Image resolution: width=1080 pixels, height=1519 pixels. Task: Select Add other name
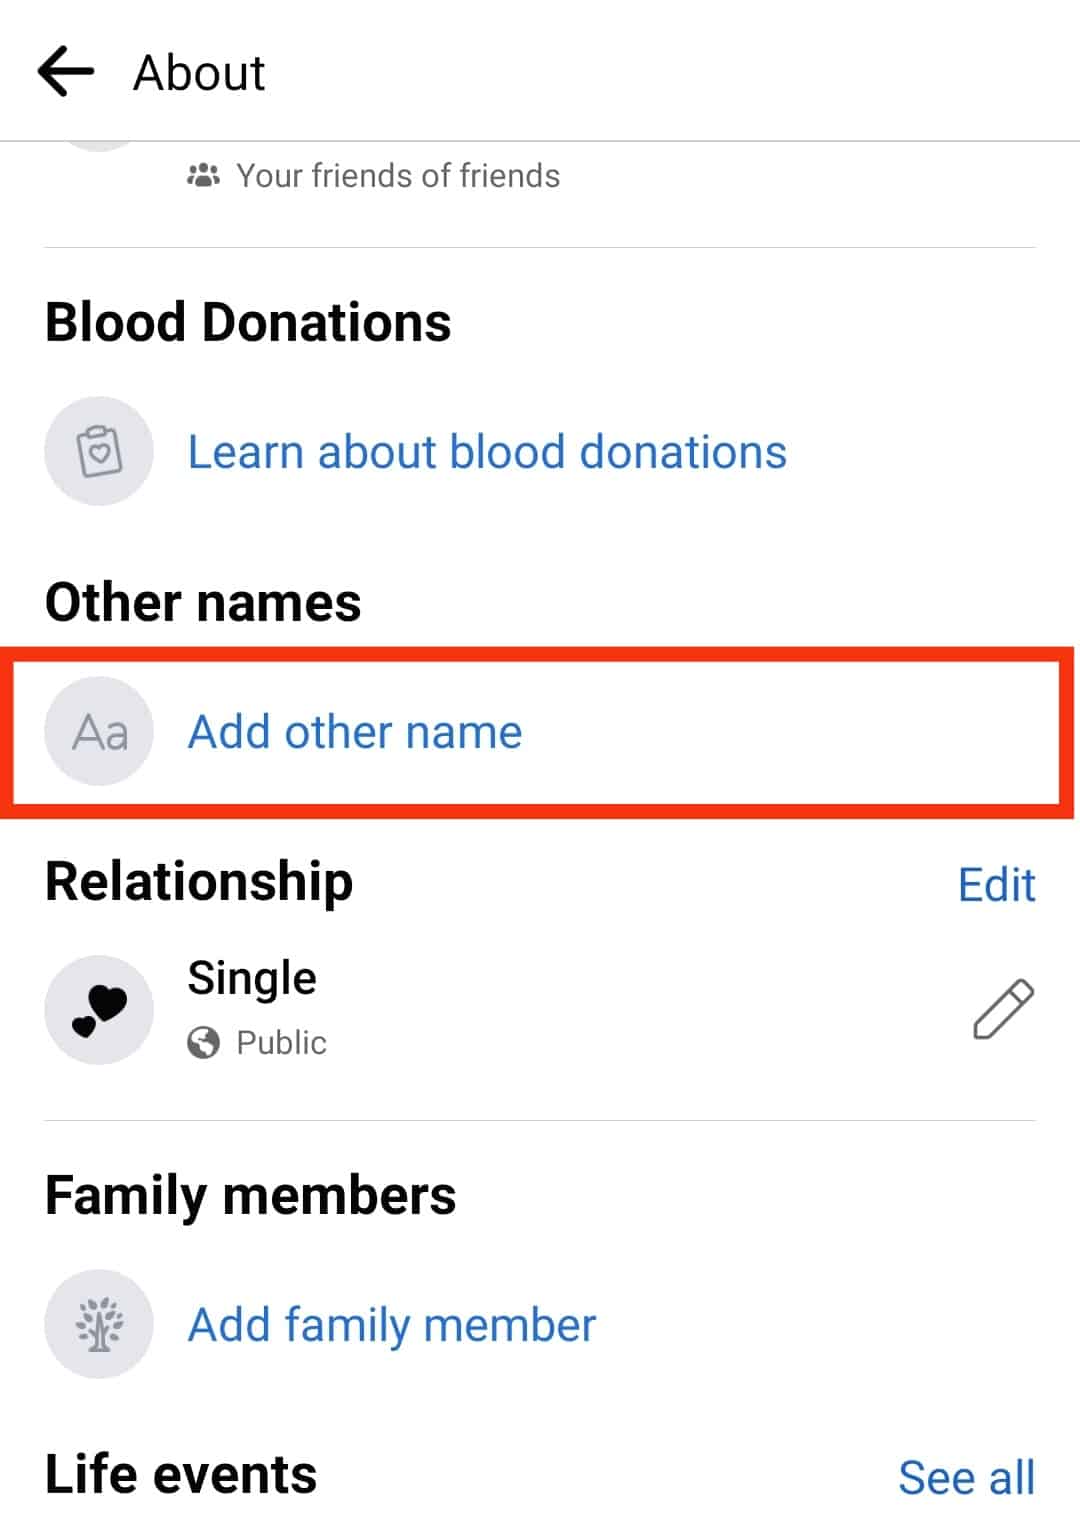(355, 732)
